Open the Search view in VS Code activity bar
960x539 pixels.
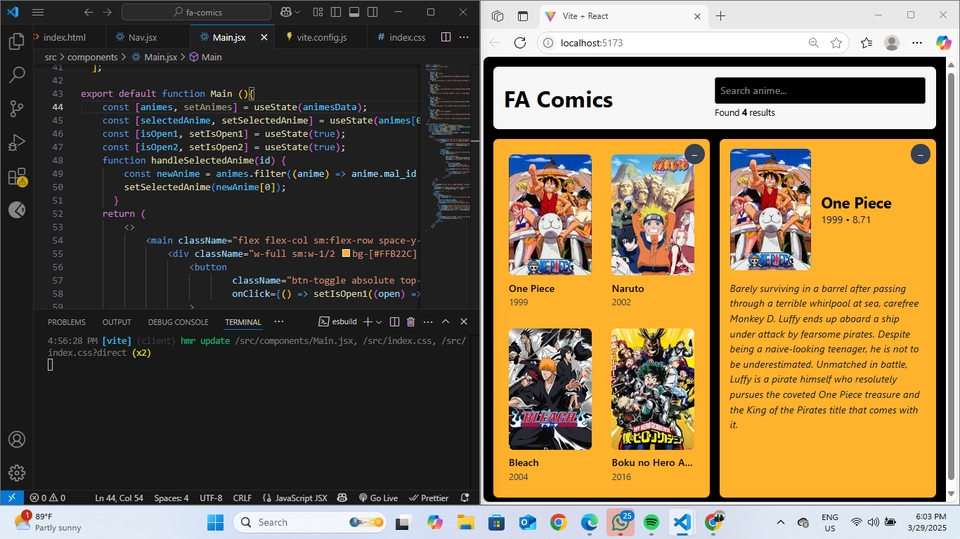tap(17, 75)
